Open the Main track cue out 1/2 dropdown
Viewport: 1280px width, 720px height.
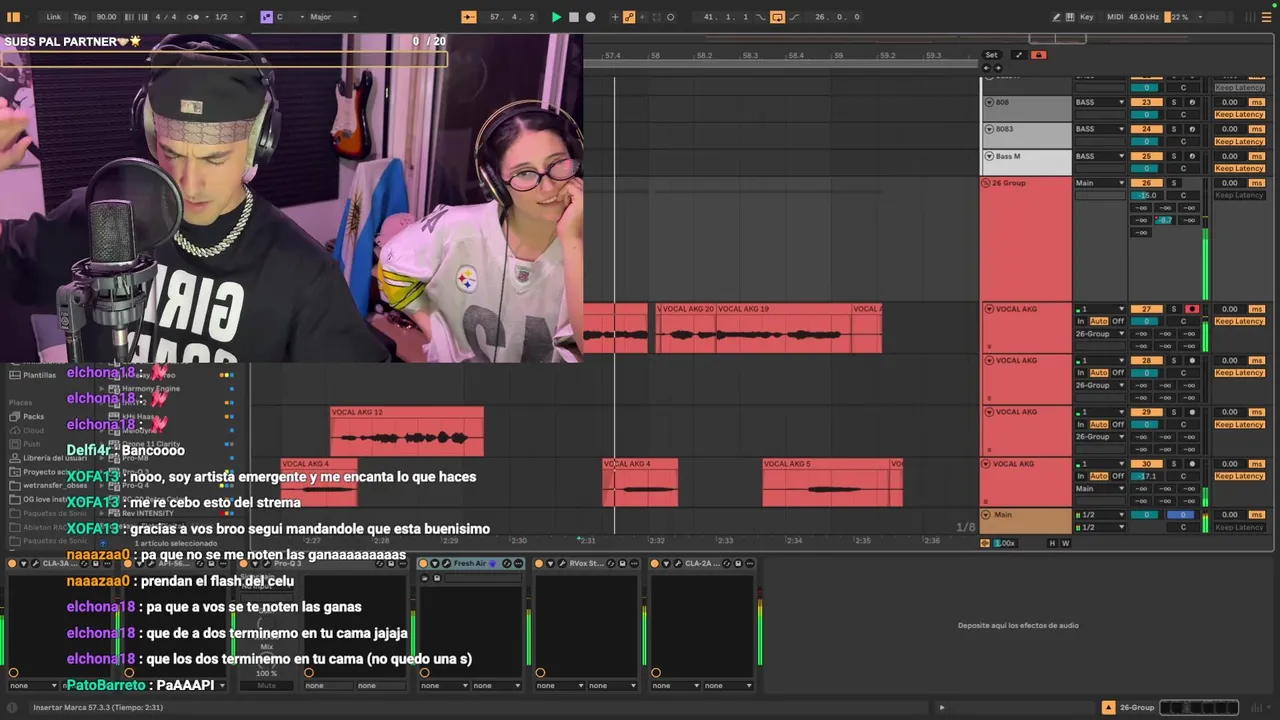(x=1100, y=515)
